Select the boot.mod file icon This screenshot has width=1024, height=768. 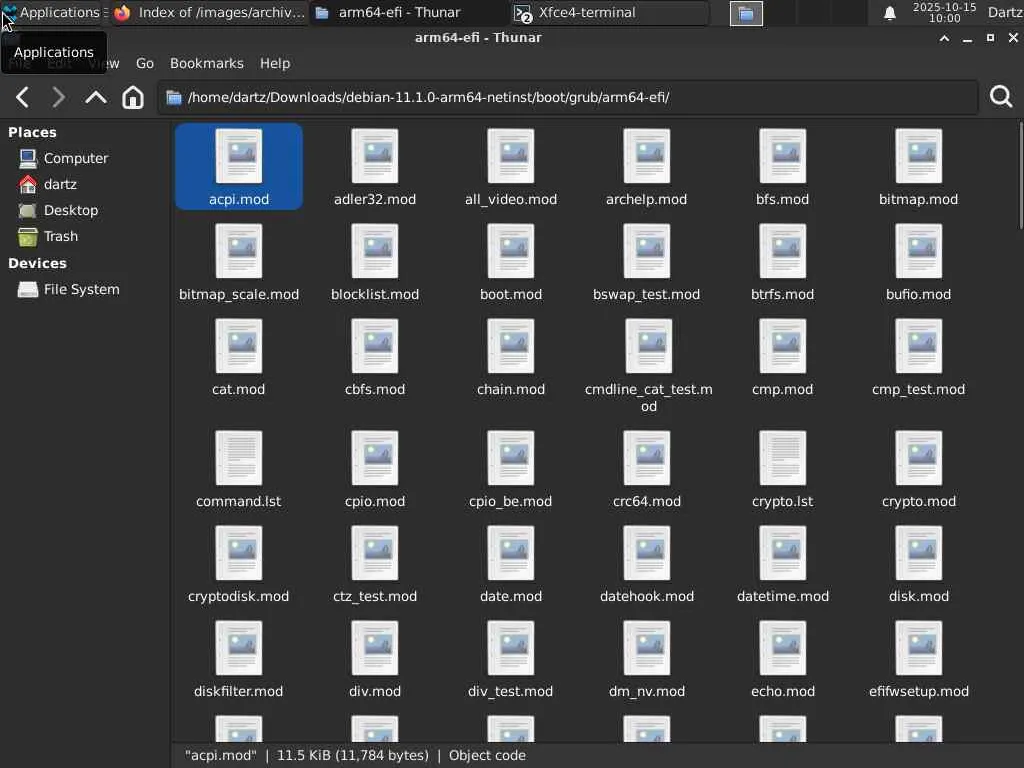(x=511, y=251)
